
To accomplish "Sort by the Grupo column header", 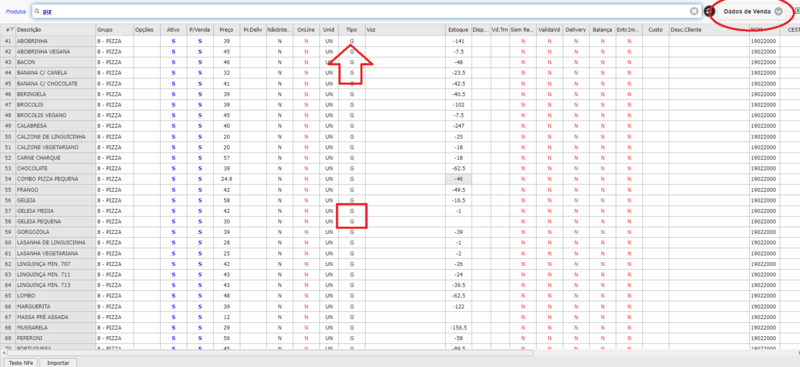I will [x=114, y=30].
